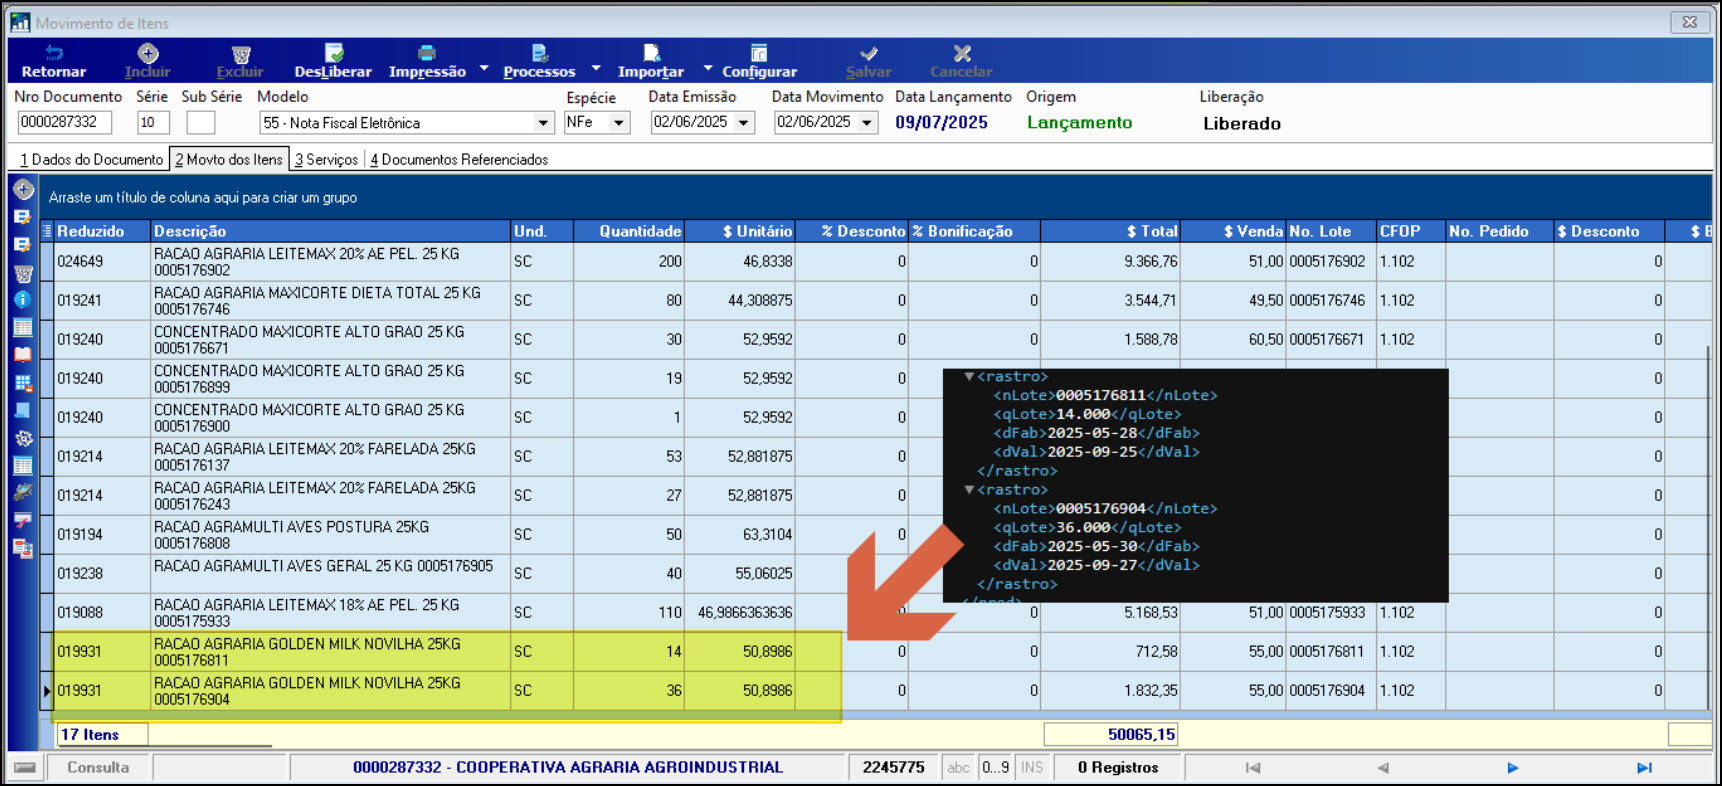1722x786 pixels.
Task: Click lot cell 0005176904 in No. Lote column
Action: click(x=1331, y=691)
